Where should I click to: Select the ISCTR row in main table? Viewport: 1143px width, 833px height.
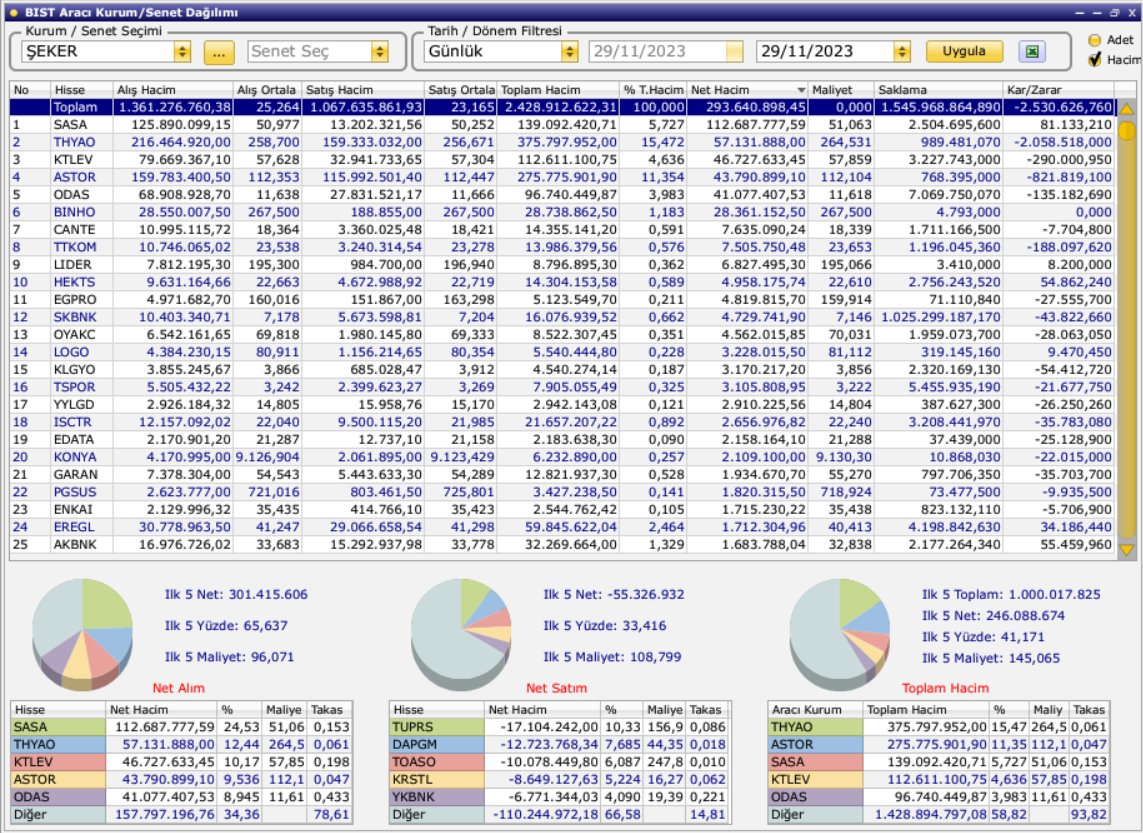coord(563,422)
